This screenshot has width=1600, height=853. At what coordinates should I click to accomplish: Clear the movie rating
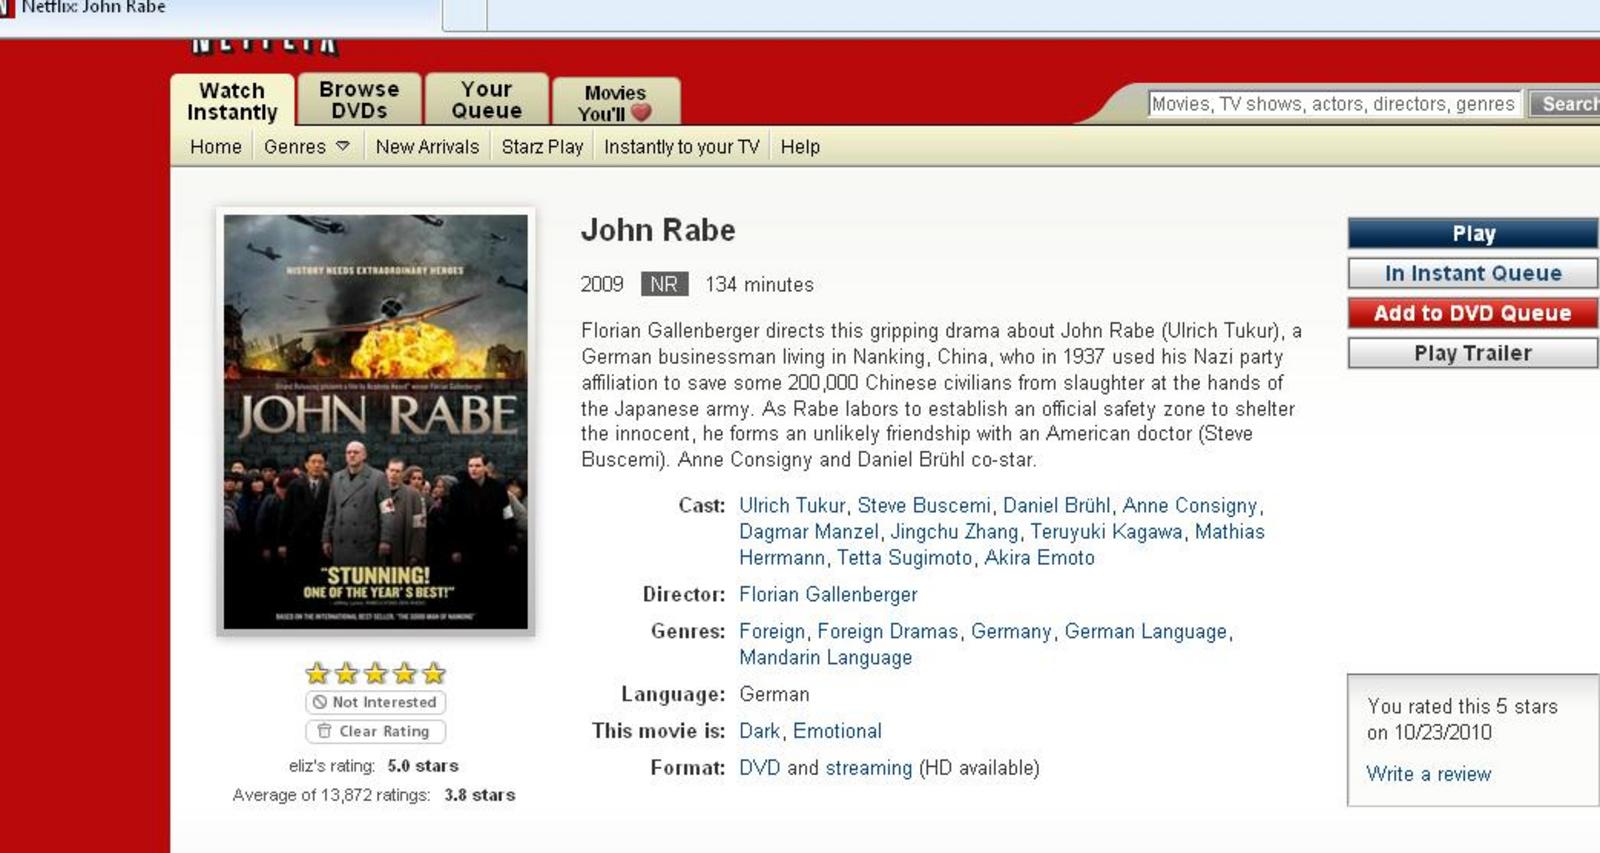375,731
